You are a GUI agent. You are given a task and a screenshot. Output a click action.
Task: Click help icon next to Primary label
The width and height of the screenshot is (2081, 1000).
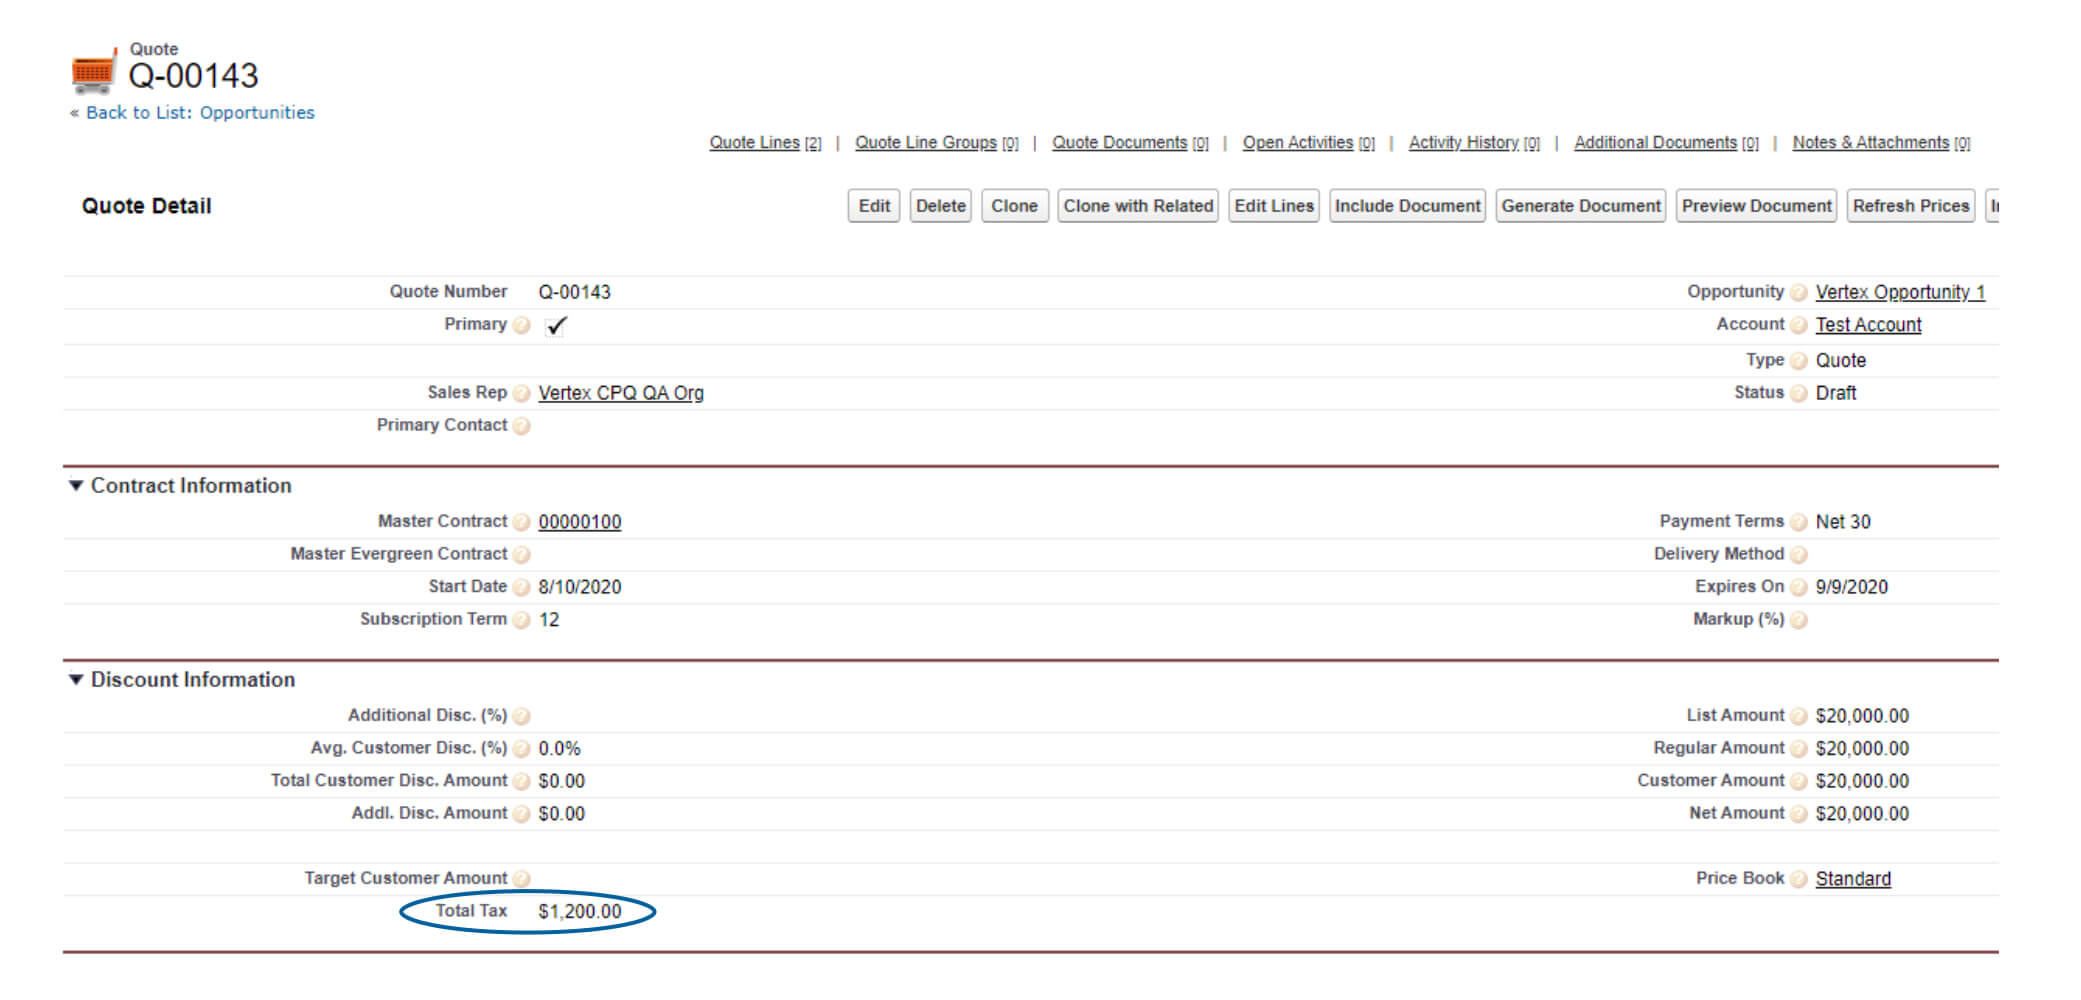521,325
